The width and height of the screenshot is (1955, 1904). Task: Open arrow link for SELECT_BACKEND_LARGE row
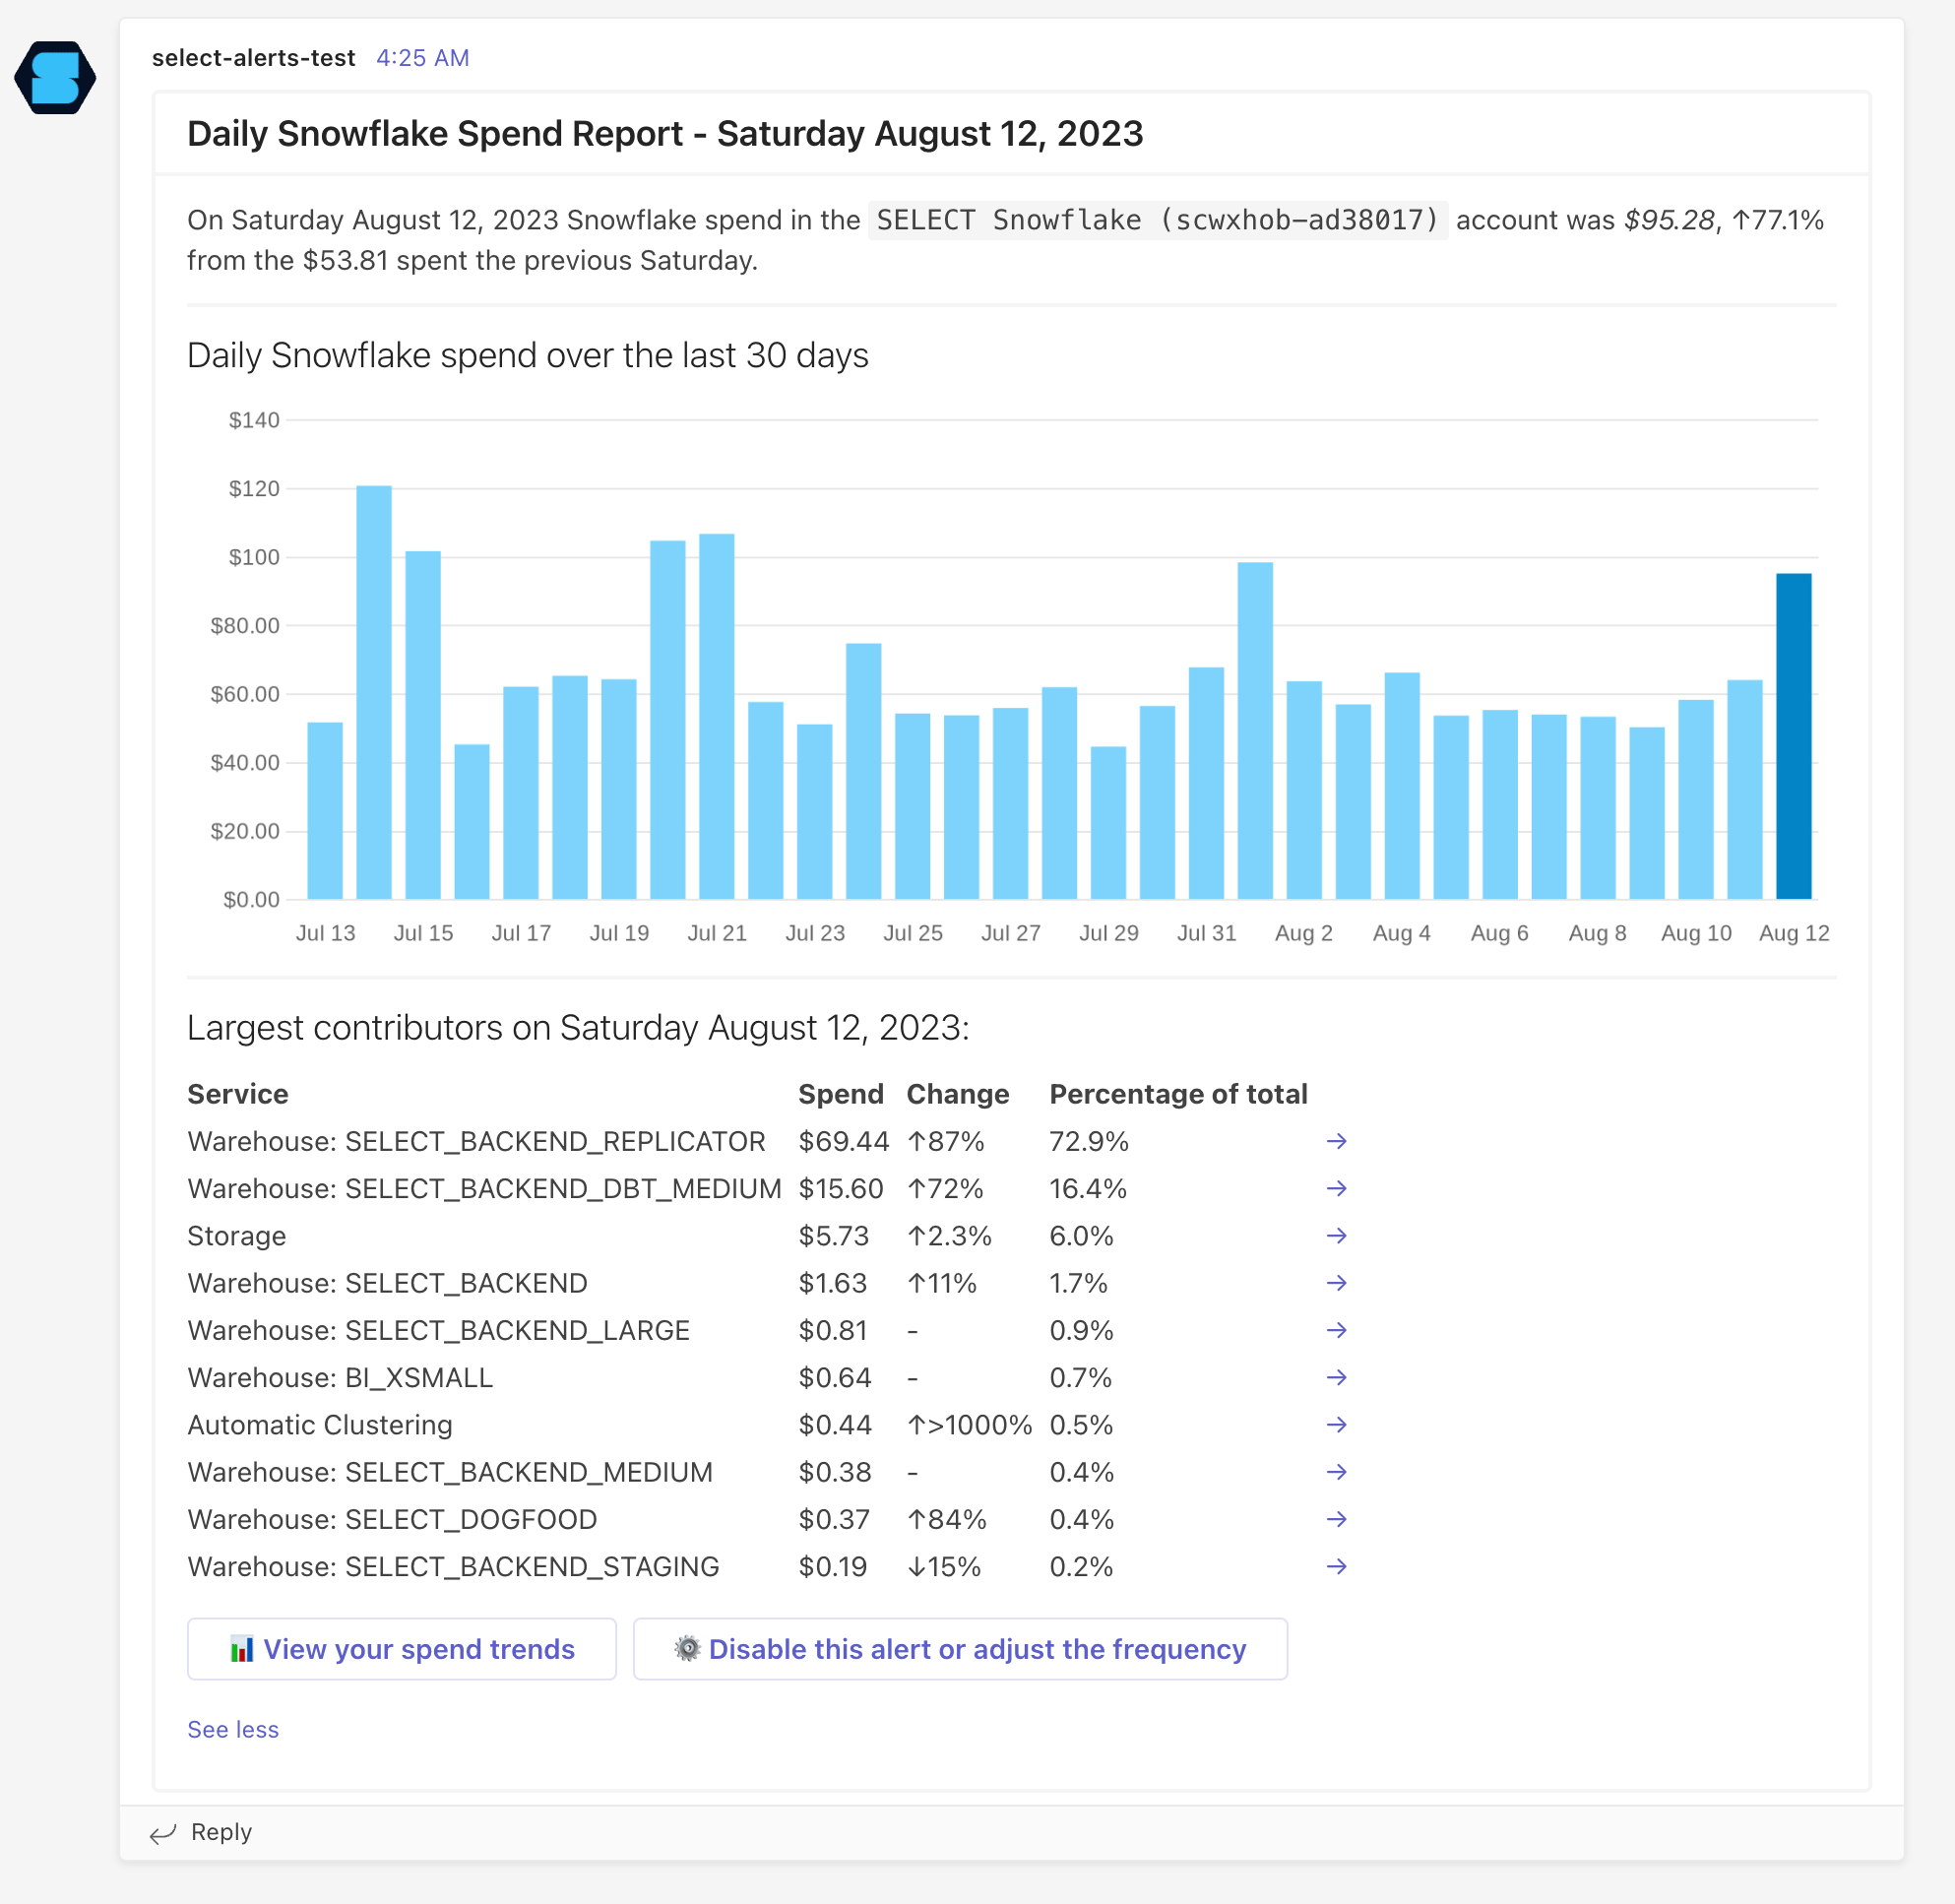[1336, 1330]
